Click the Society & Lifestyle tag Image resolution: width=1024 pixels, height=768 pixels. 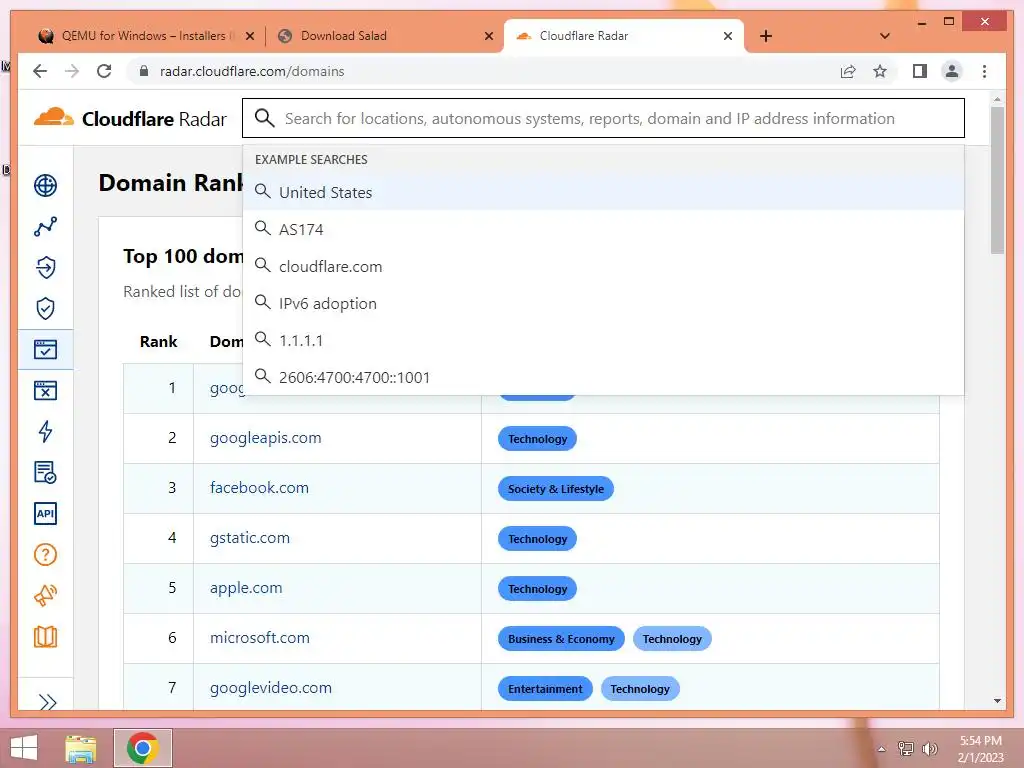pyautogui.click(x=556, y=488)
